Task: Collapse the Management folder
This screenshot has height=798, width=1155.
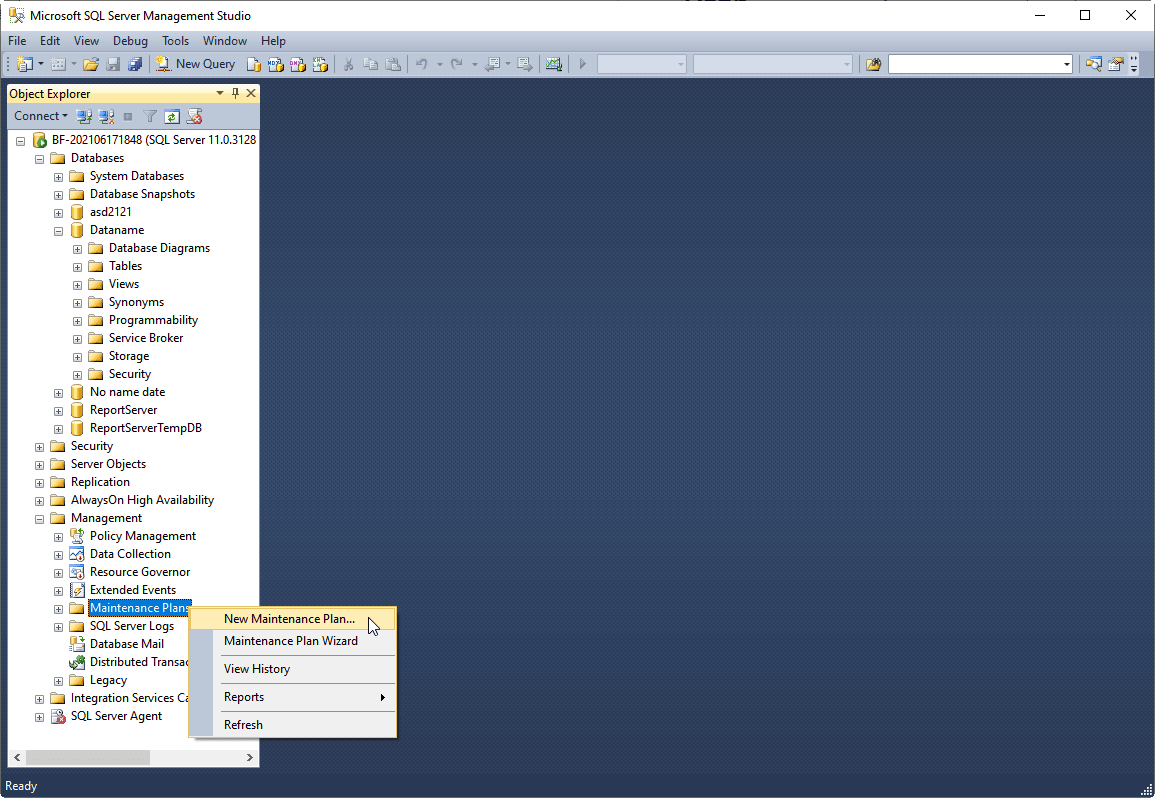Action: click(x=40, y=519)
